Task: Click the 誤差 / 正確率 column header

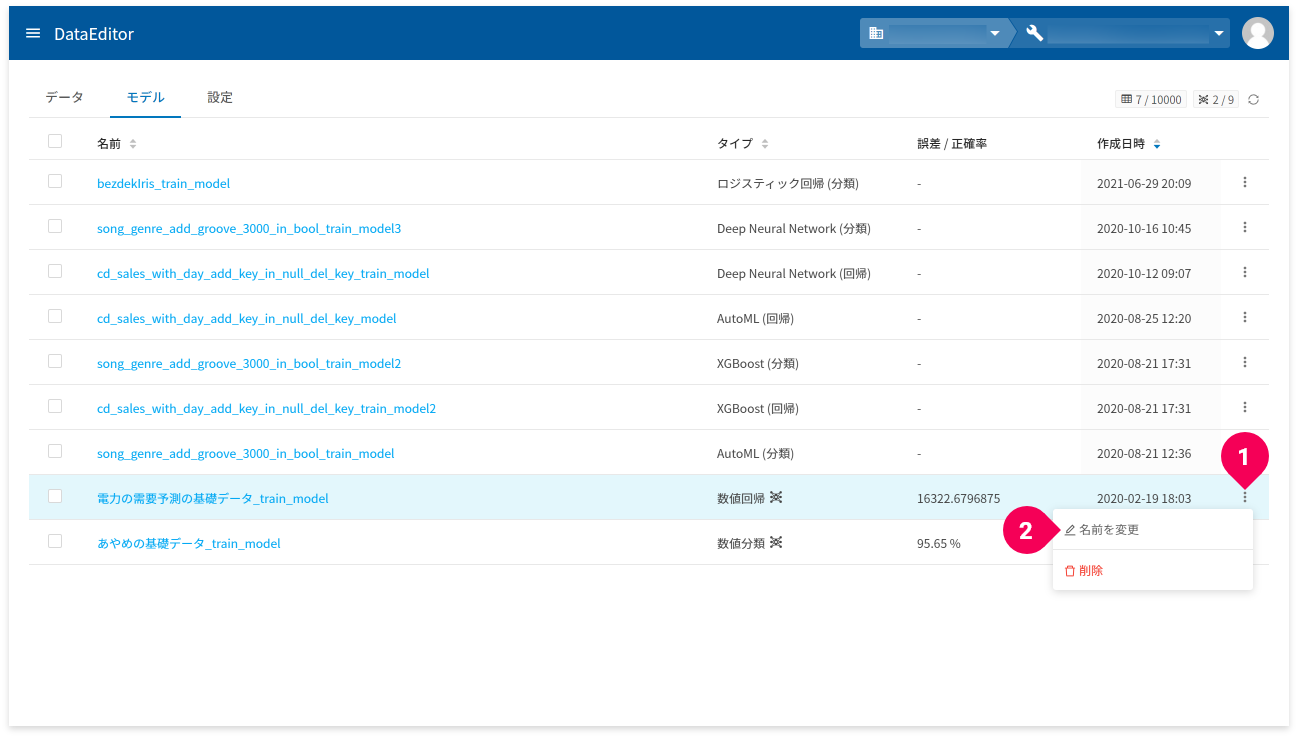Action: [952, 144]
